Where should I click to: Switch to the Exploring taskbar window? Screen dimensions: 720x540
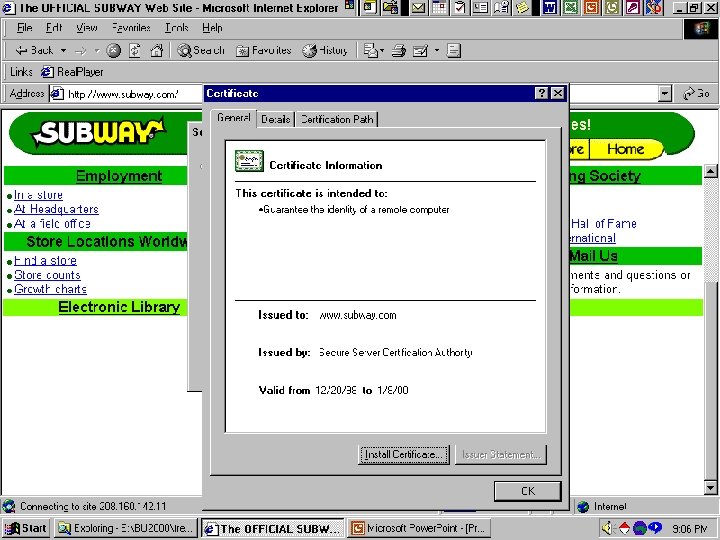coord(126,529)
